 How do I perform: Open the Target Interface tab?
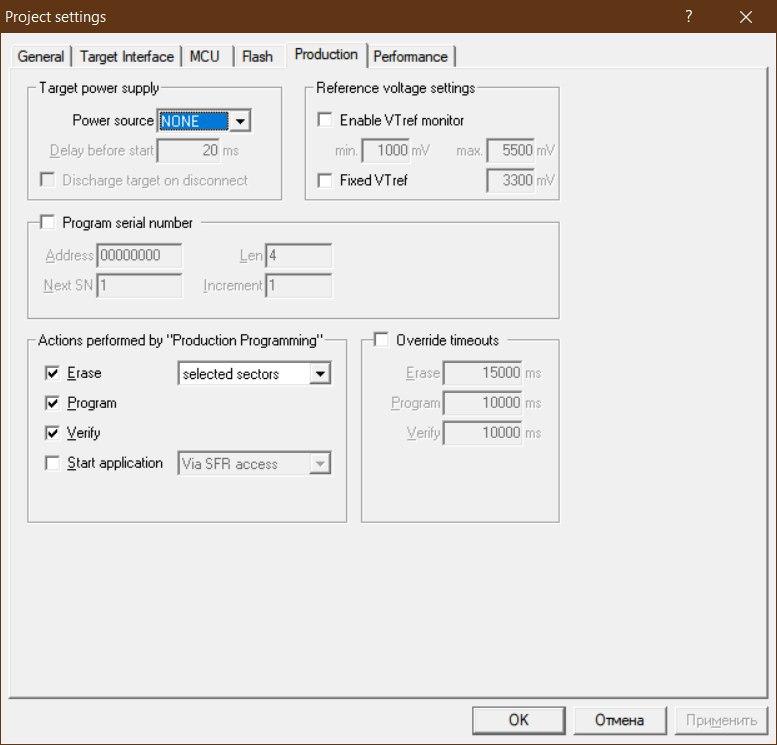point(127,56)
